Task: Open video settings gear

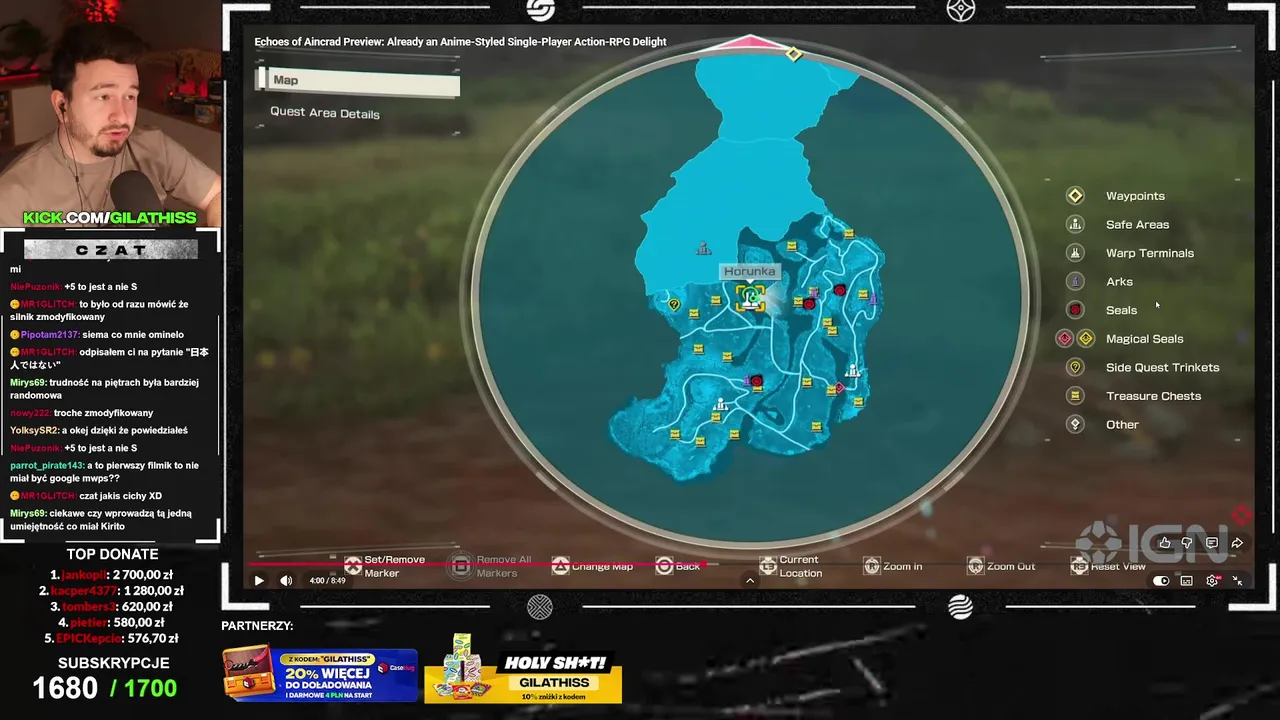Action: click(1212, 581)
